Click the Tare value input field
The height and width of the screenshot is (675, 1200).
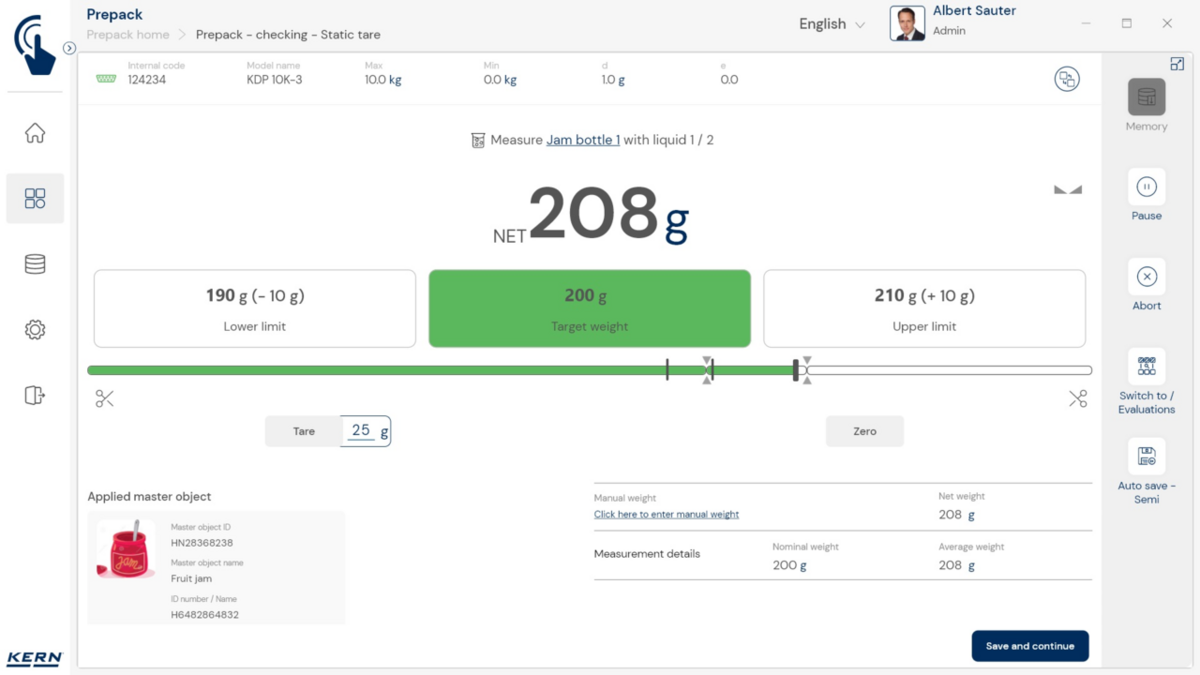[x=364, y=431]
